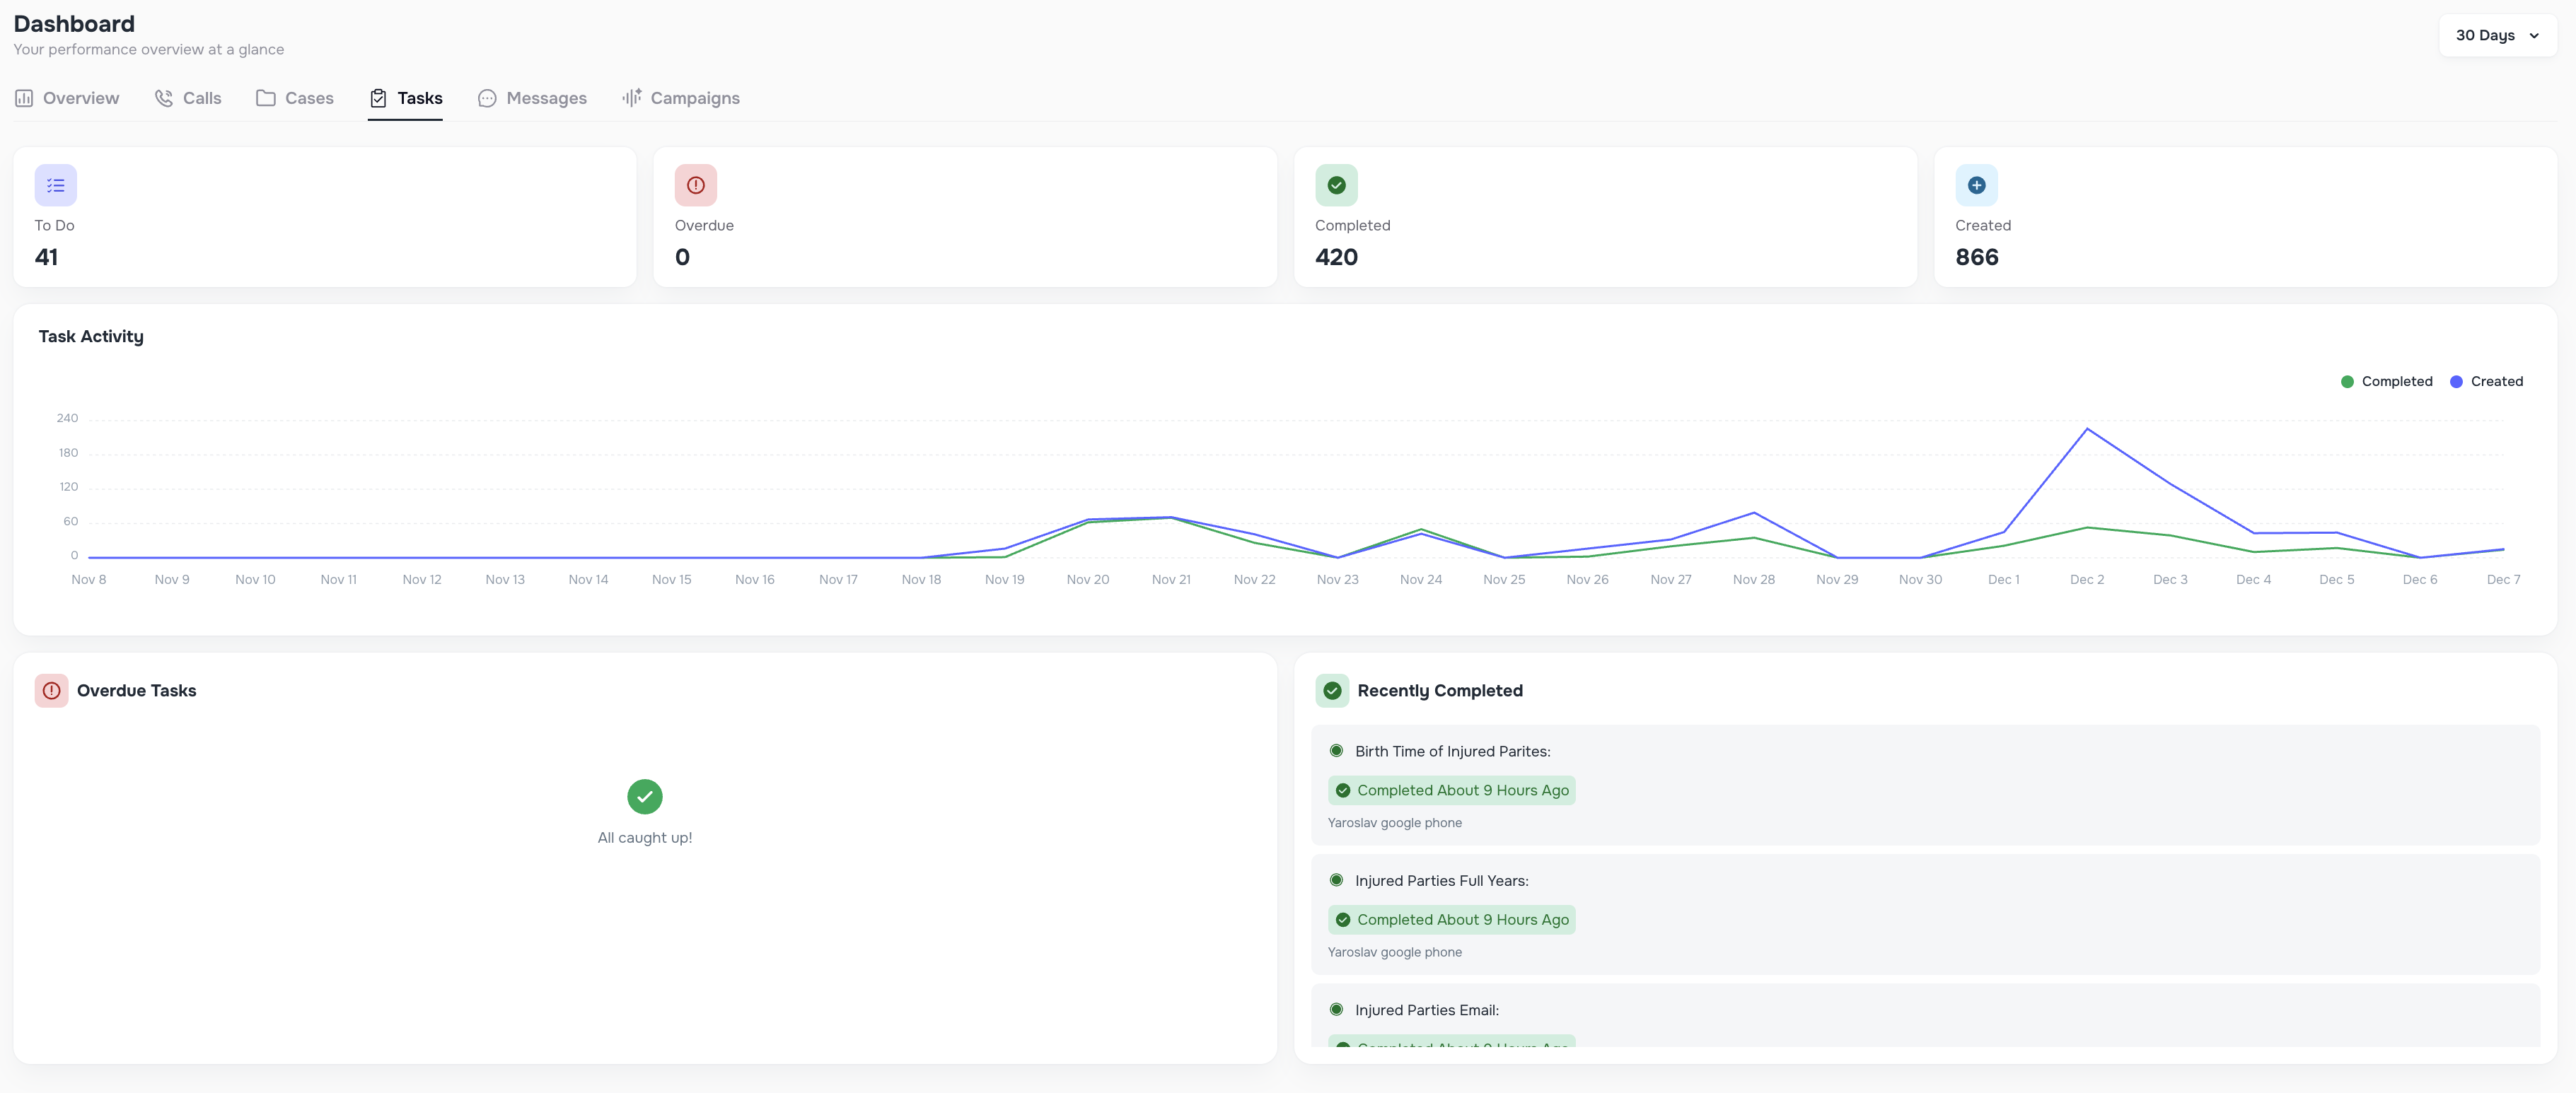Click the Dashboard heading link
The width and height of the screenshot is (2576, 1093).
pos(74,23)
